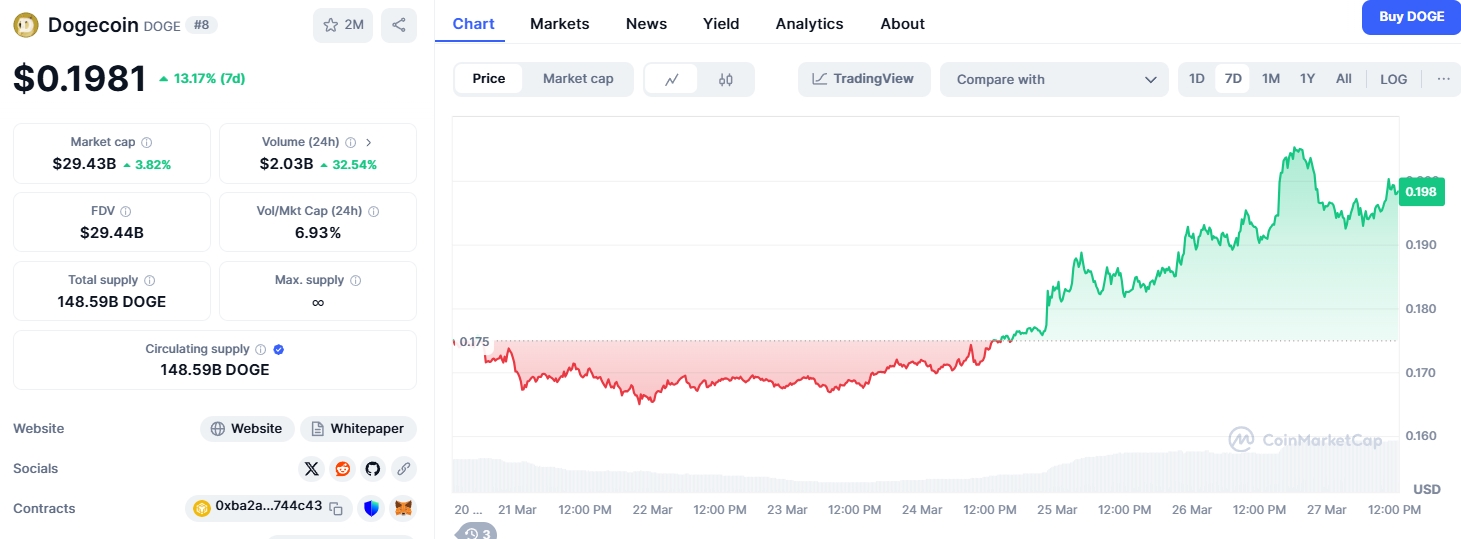Switch to candlestick chart icon

click(726, 79)
